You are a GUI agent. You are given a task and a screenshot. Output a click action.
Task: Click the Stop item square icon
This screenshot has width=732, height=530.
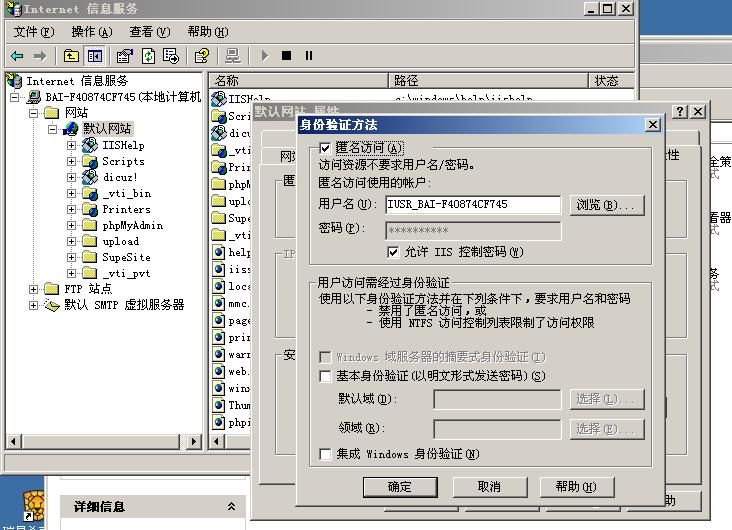pyautogui.click(x=286, y=56)
